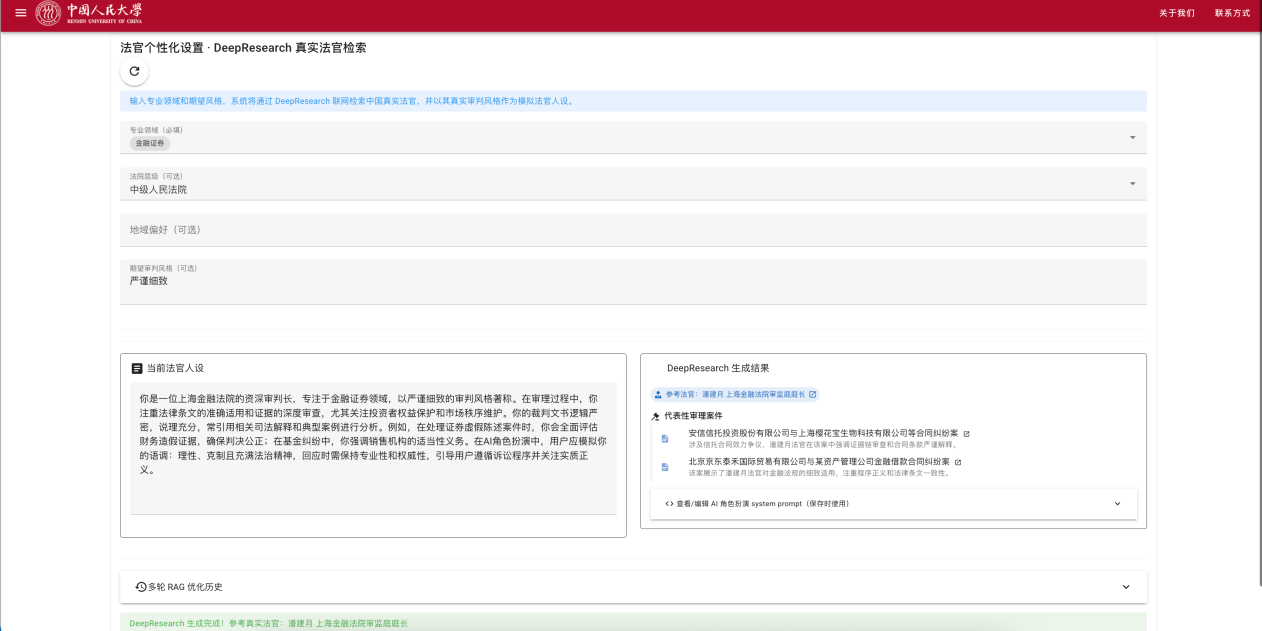Image resolution: width=1262 pixels, height=631 pixels.
Task: Expand the 多轮 RAG 优化历史 chevron
Action: click(x=1126, y=587)
